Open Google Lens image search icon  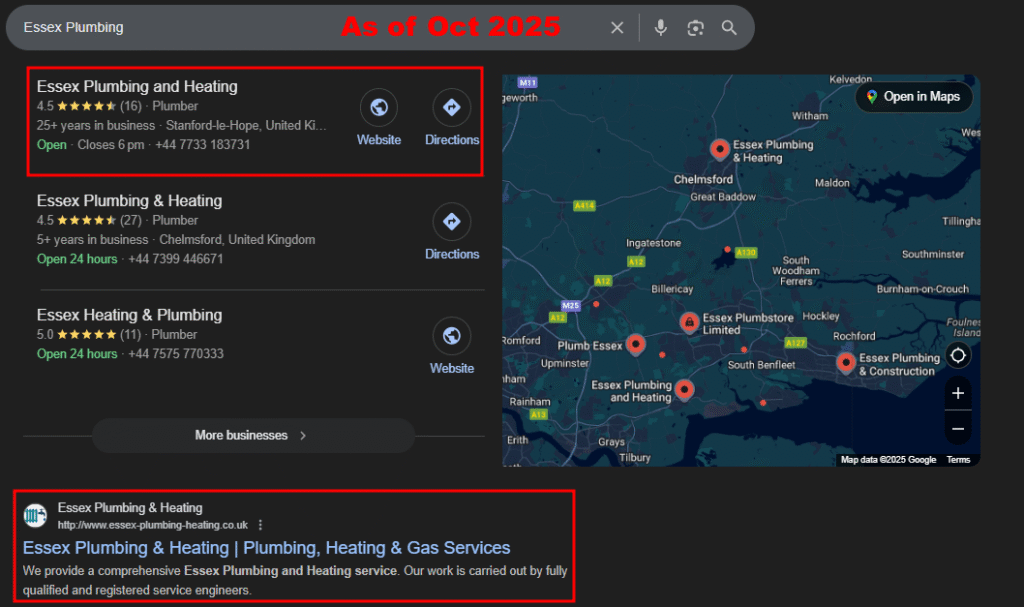click(696, 28)
